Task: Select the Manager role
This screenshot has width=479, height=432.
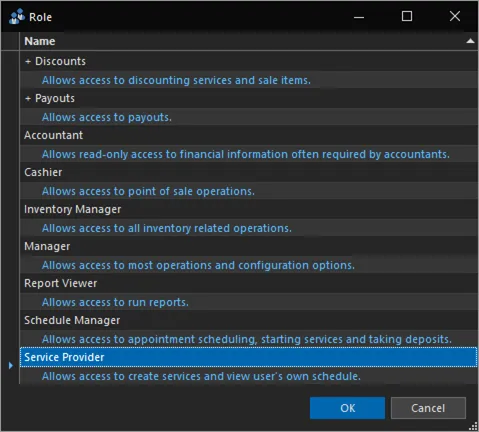Action: pos(248,246)
